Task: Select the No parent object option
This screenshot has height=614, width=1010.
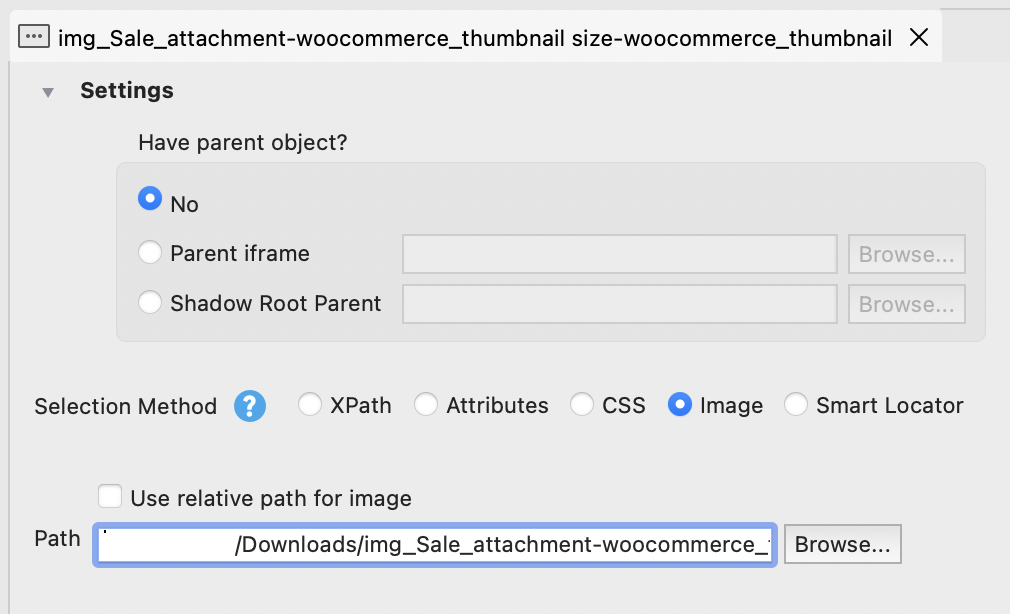Action: tap(150, 199)
